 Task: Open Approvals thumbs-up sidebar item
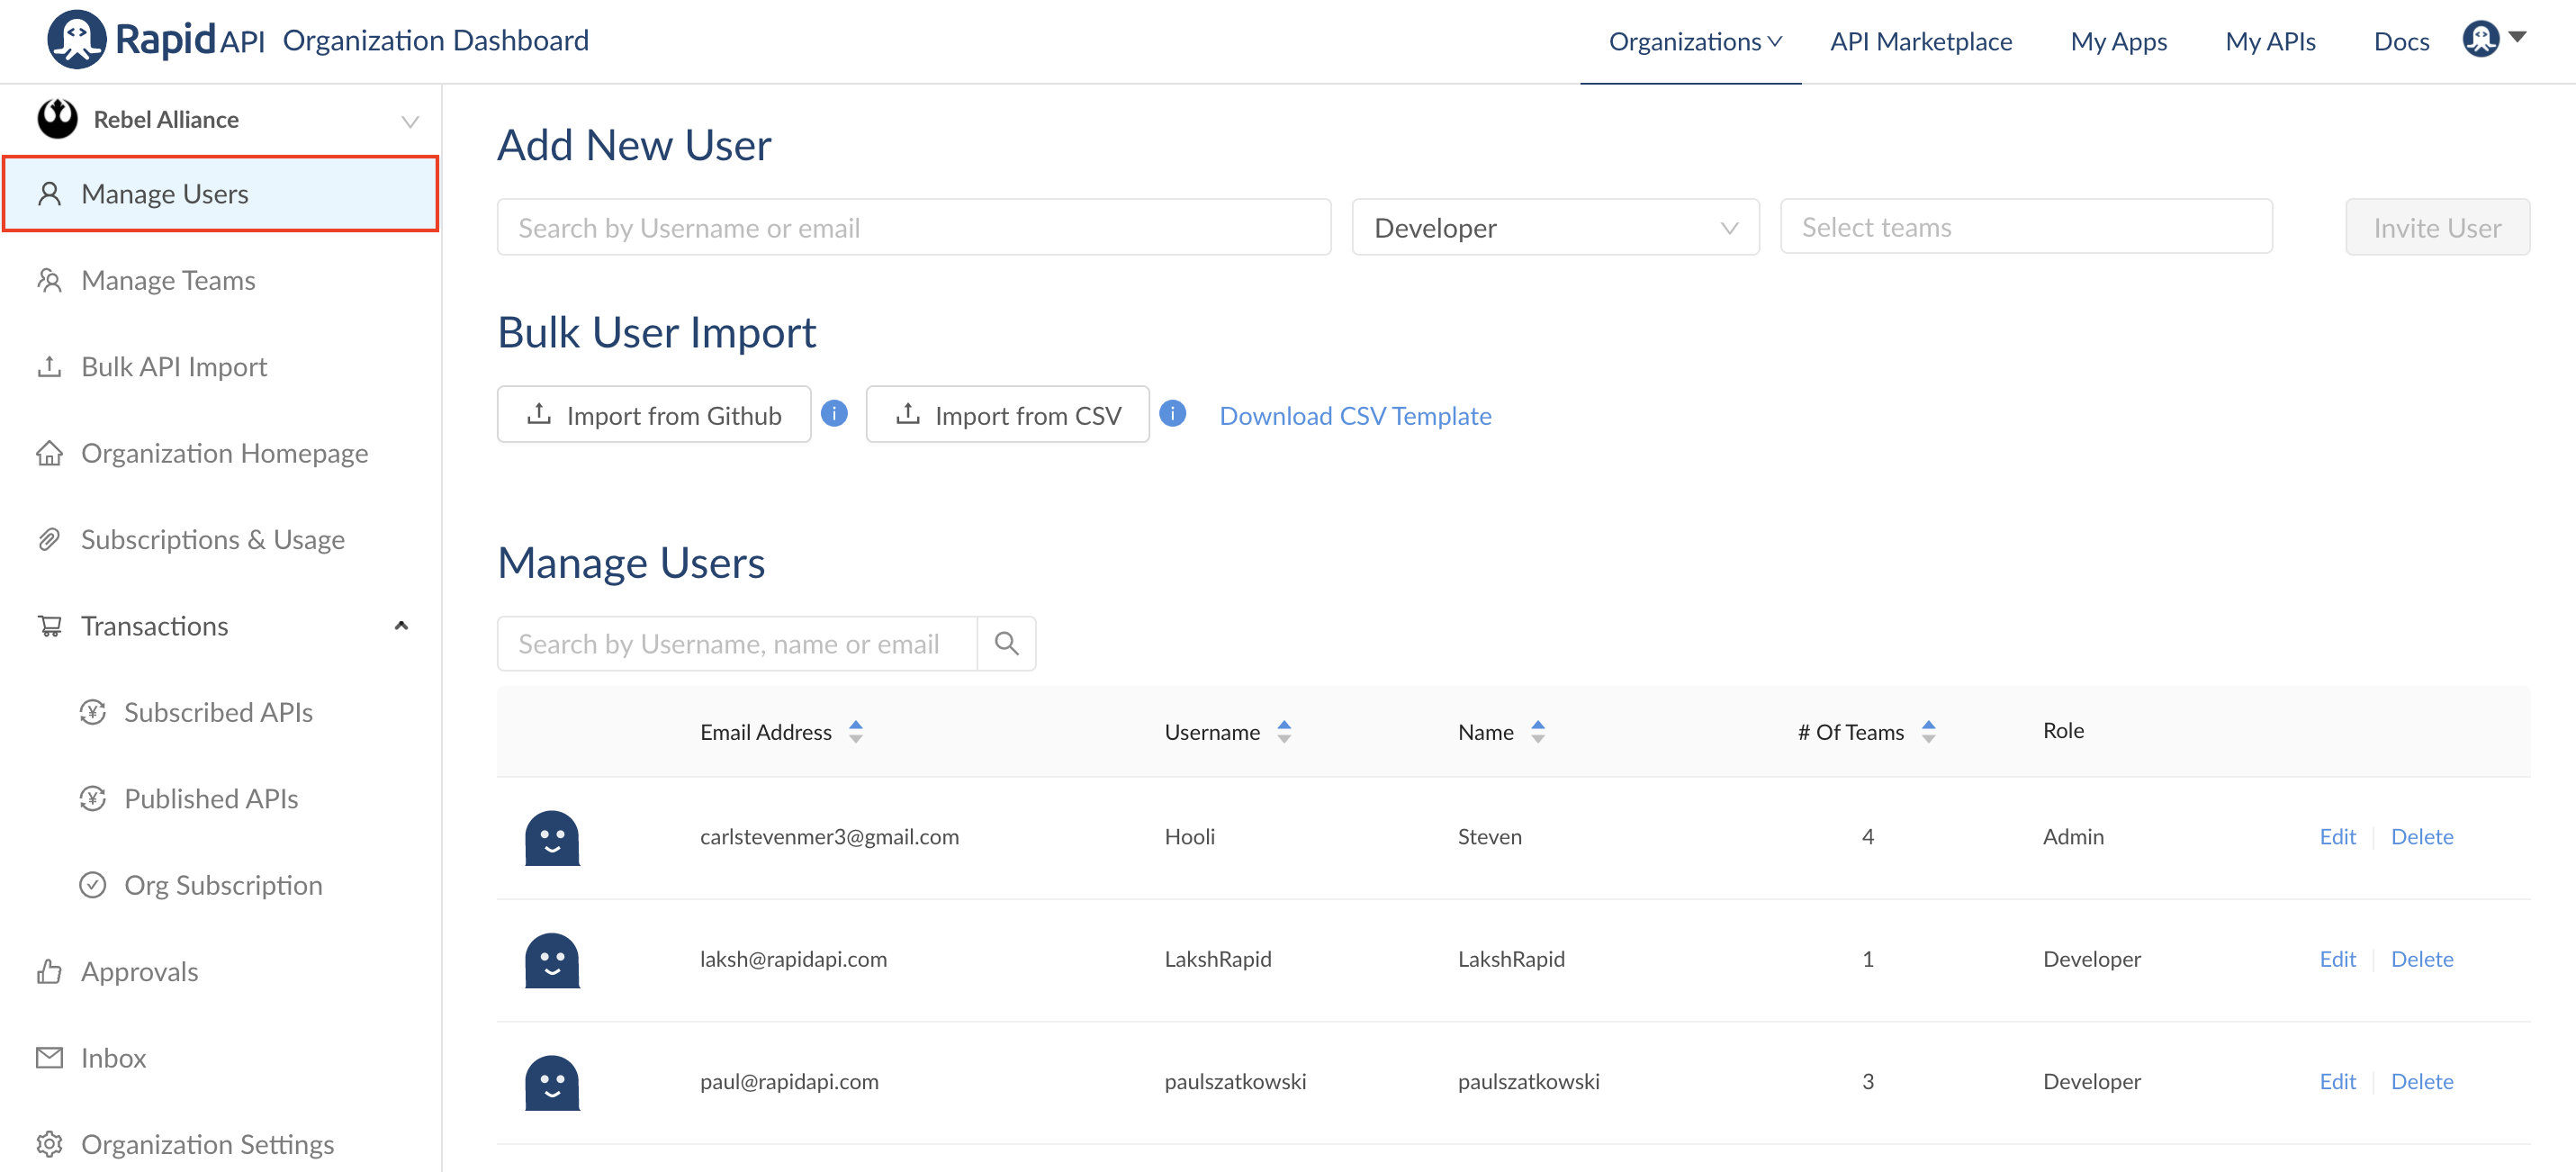(139, 971)
